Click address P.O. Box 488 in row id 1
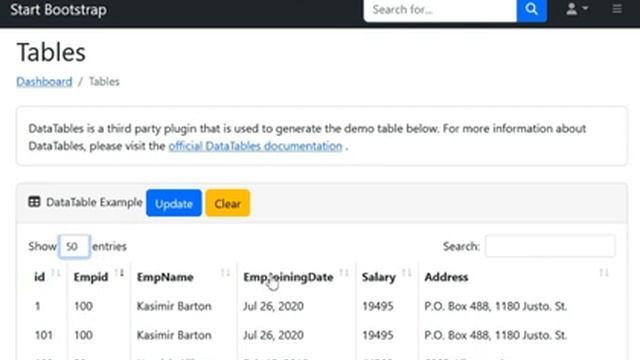Image resolution: width=640 pixels, height=360 pixels. (x=496, y=306)
